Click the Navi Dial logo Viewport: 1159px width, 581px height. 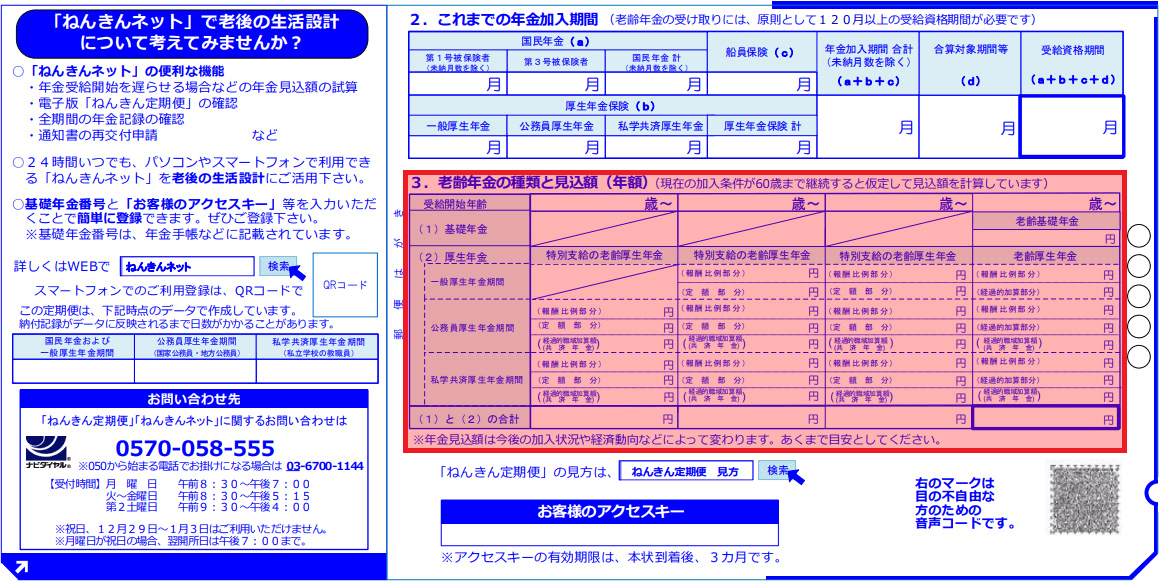click(48, 453)
